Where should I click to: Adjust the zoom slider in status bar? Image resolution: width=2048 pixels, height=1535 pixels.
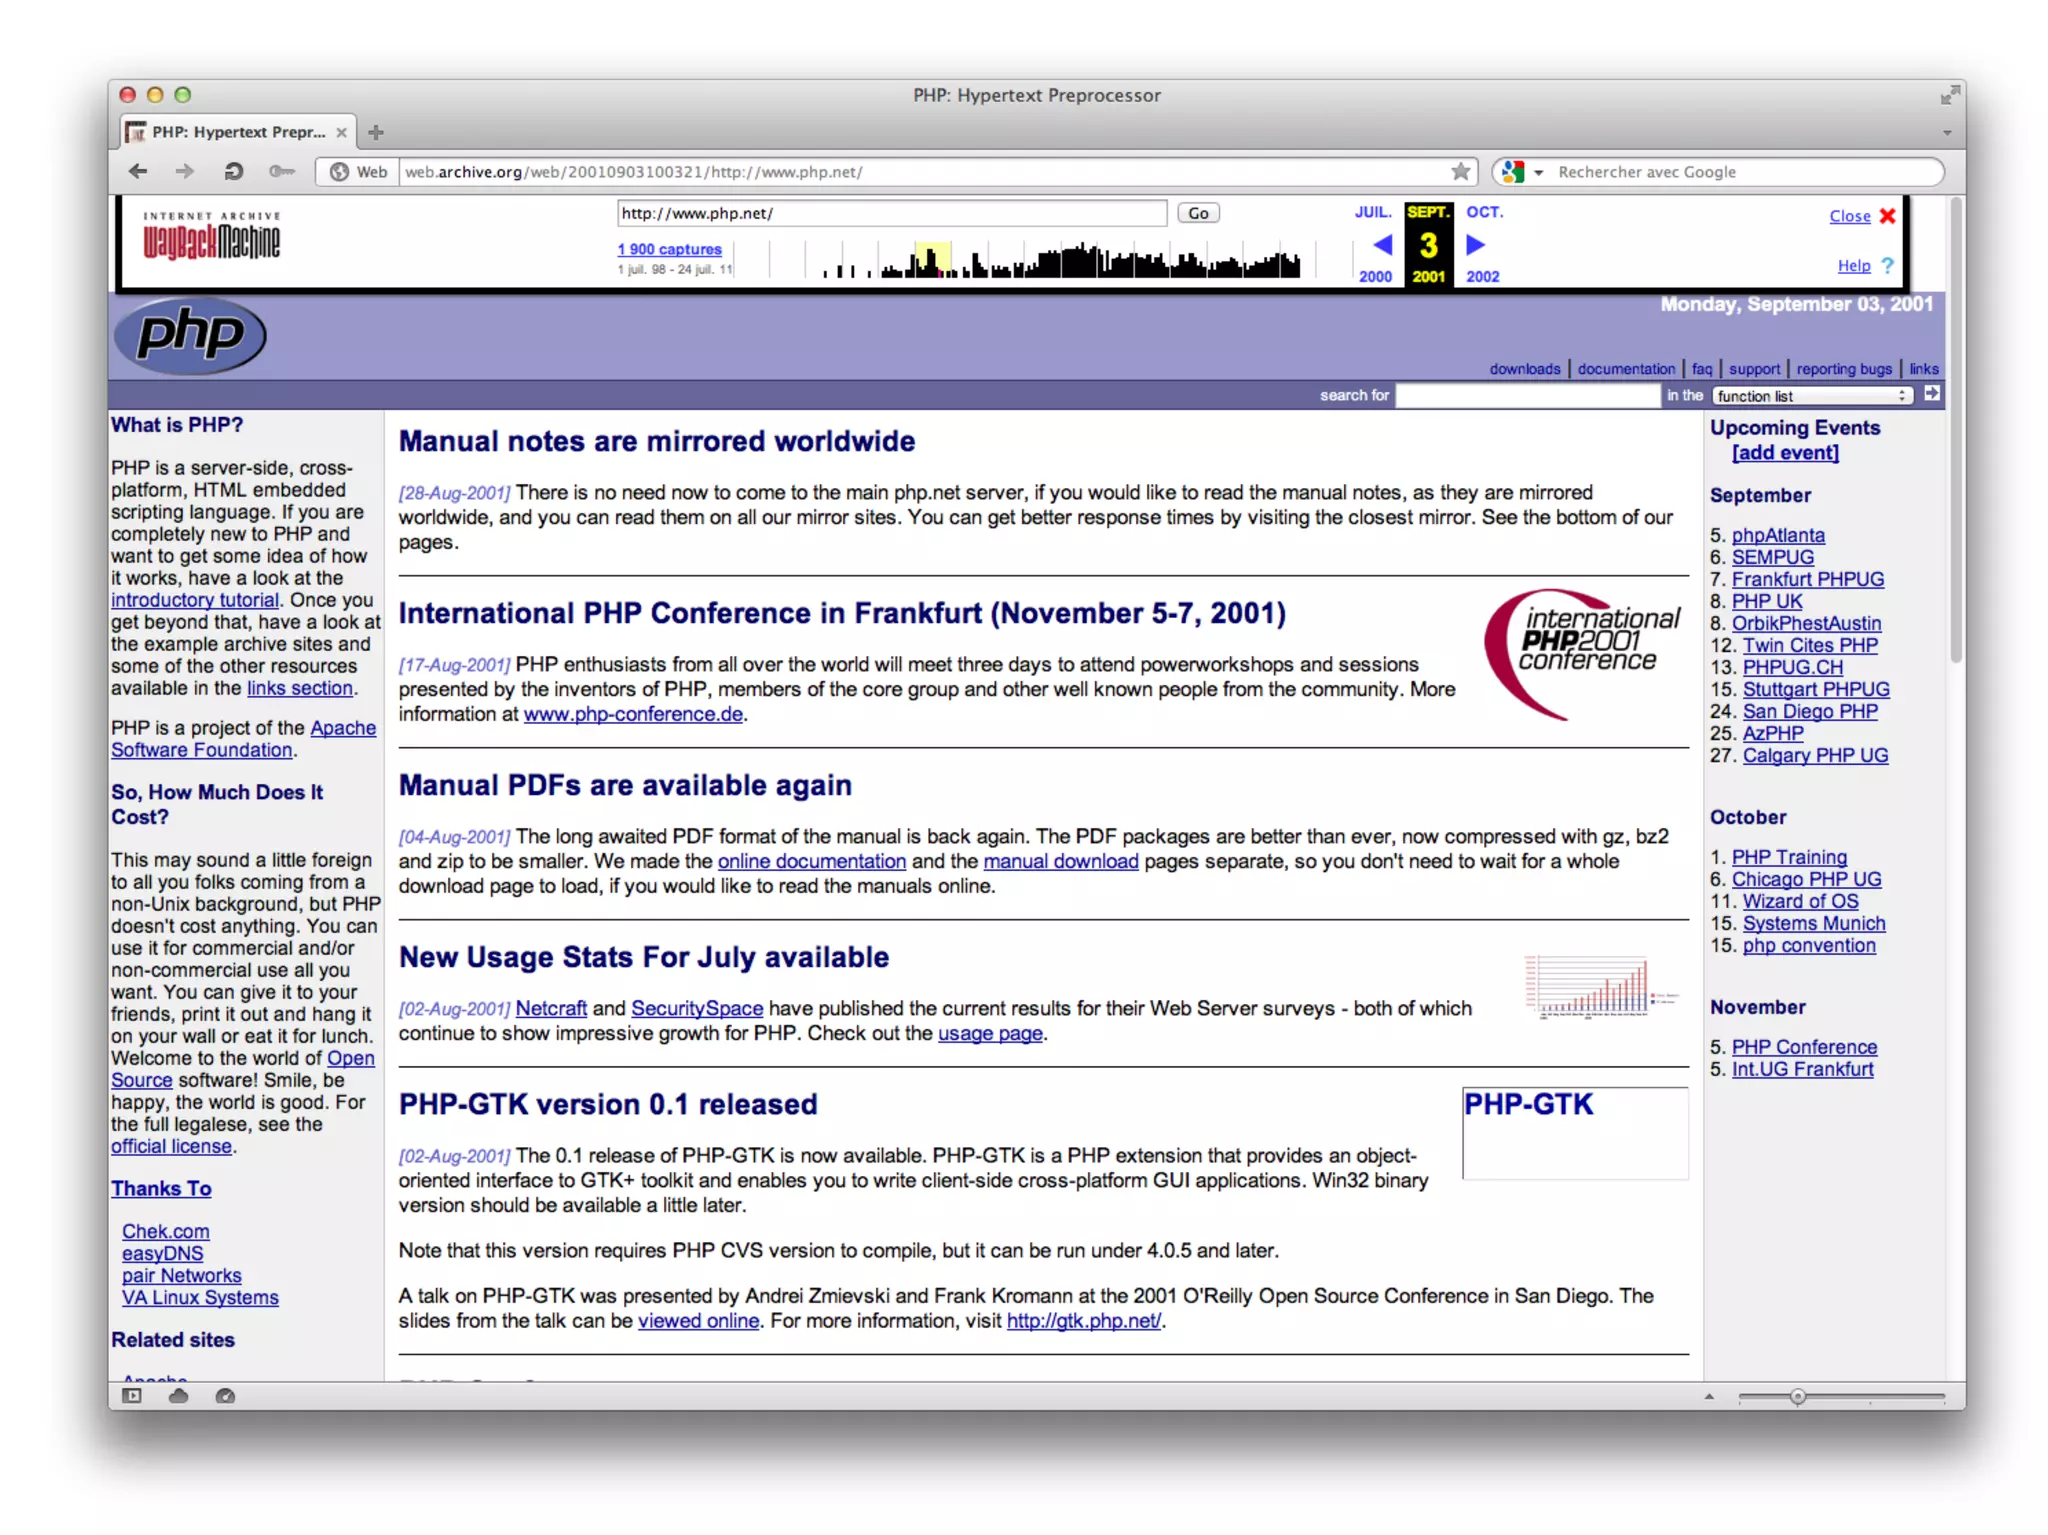tap(1797, 1396)
